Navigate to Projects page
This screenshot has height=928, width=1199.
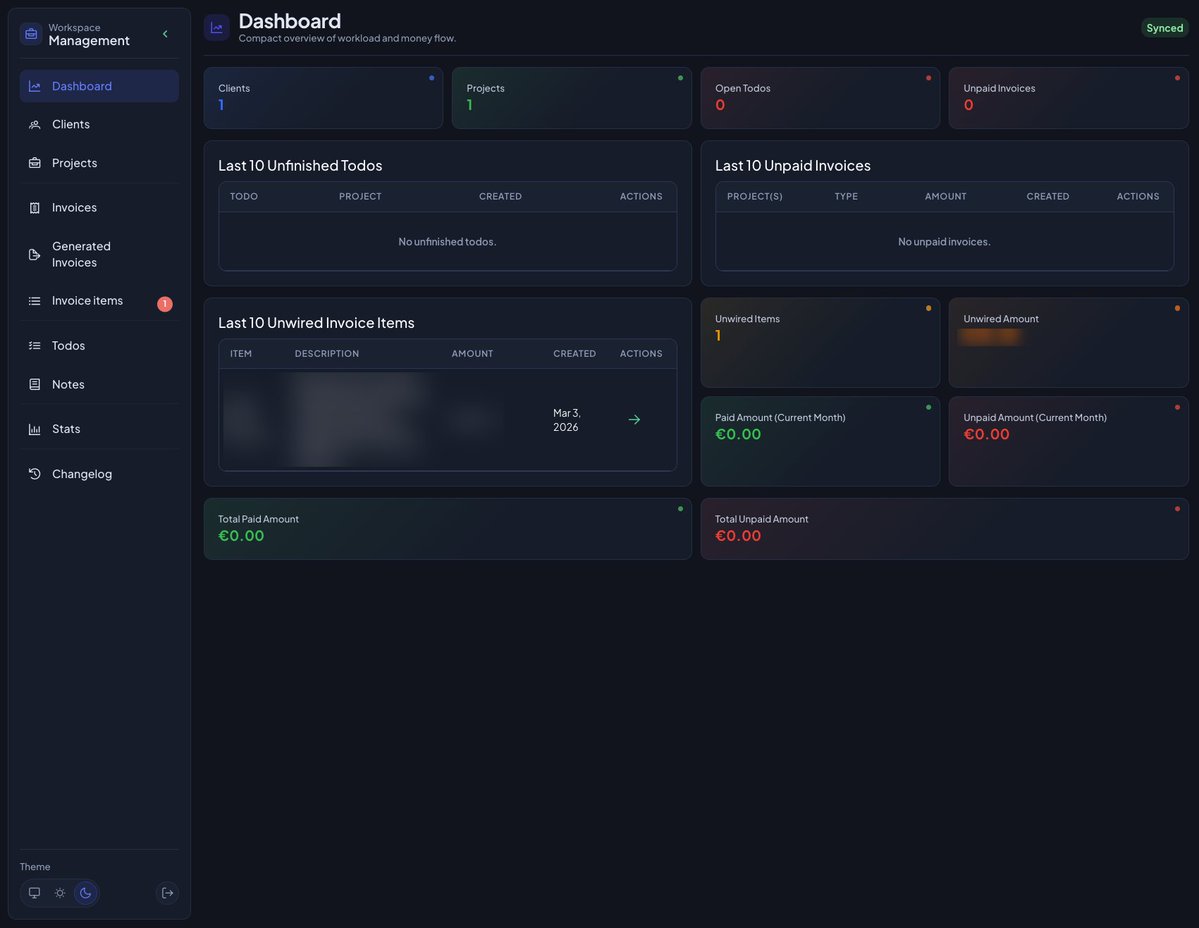(99, 163)
